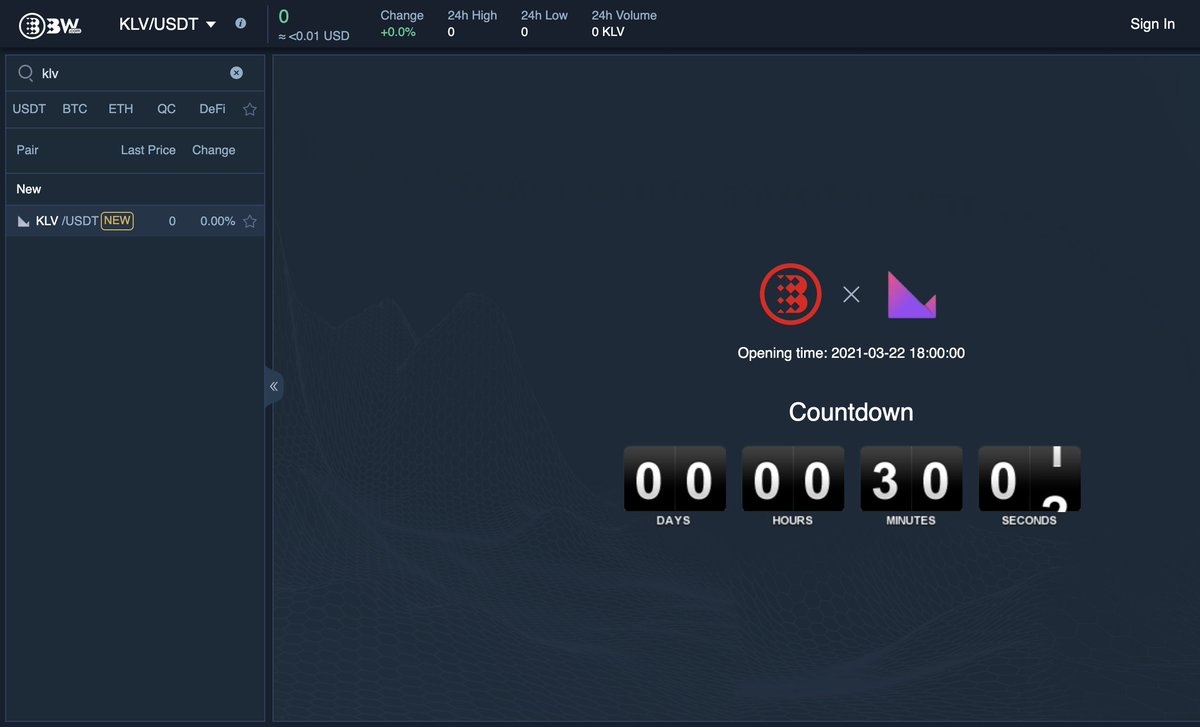Viewport: 1200px width, 727px height.
Task: Click the MINUTES countdown showing 30
Action: pos(911,479)
